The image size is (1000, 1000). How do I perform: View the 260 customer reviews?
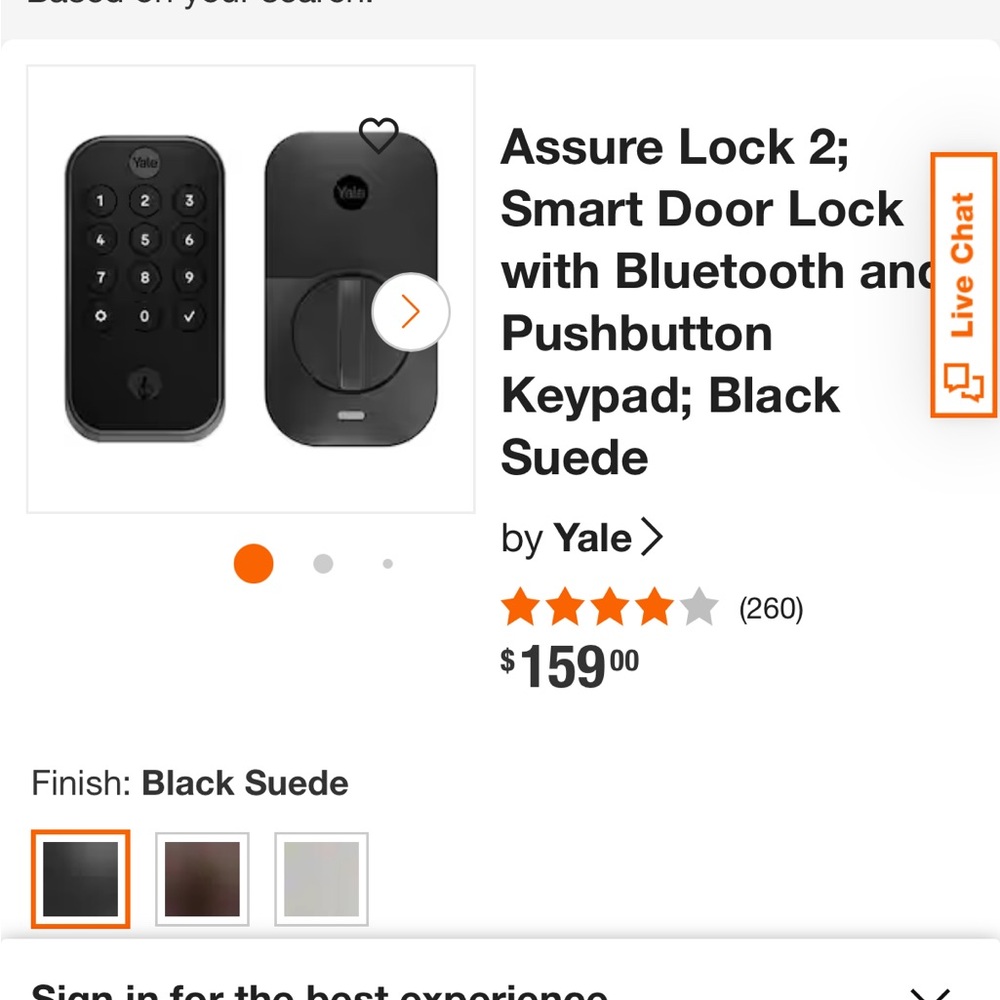tap(771, 608)
